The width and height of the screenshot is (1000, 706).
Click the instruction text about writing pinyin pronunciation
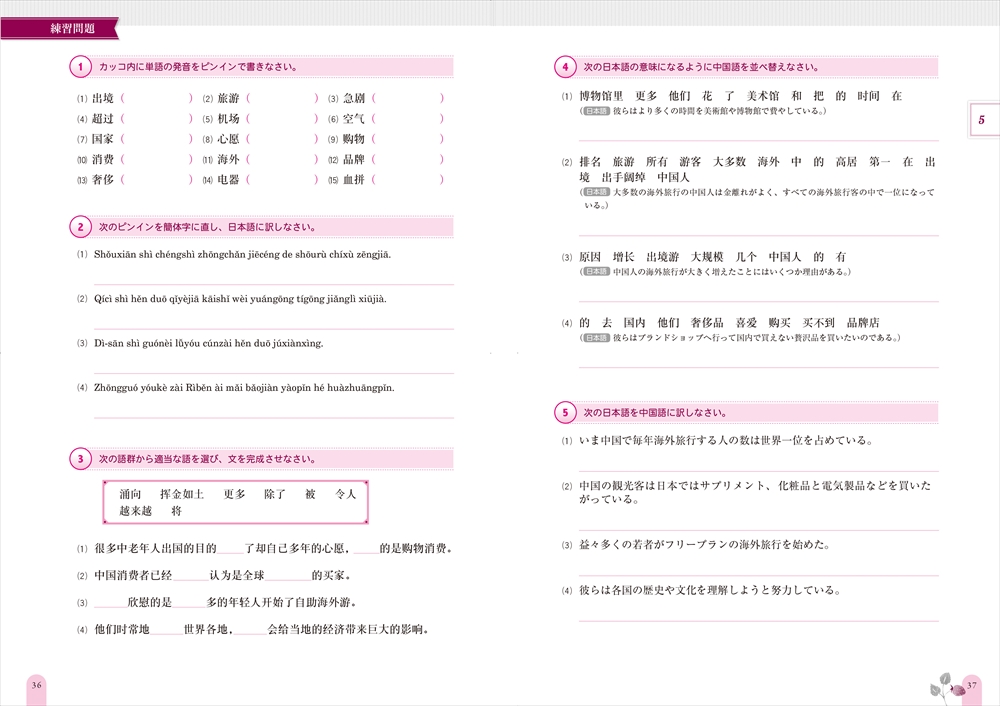[x=200, y=66]
